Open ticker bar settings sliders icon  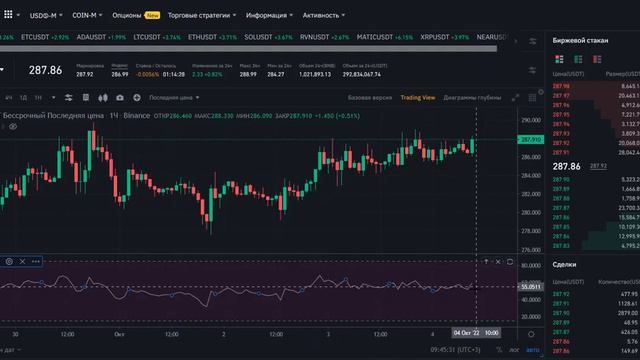532,41
